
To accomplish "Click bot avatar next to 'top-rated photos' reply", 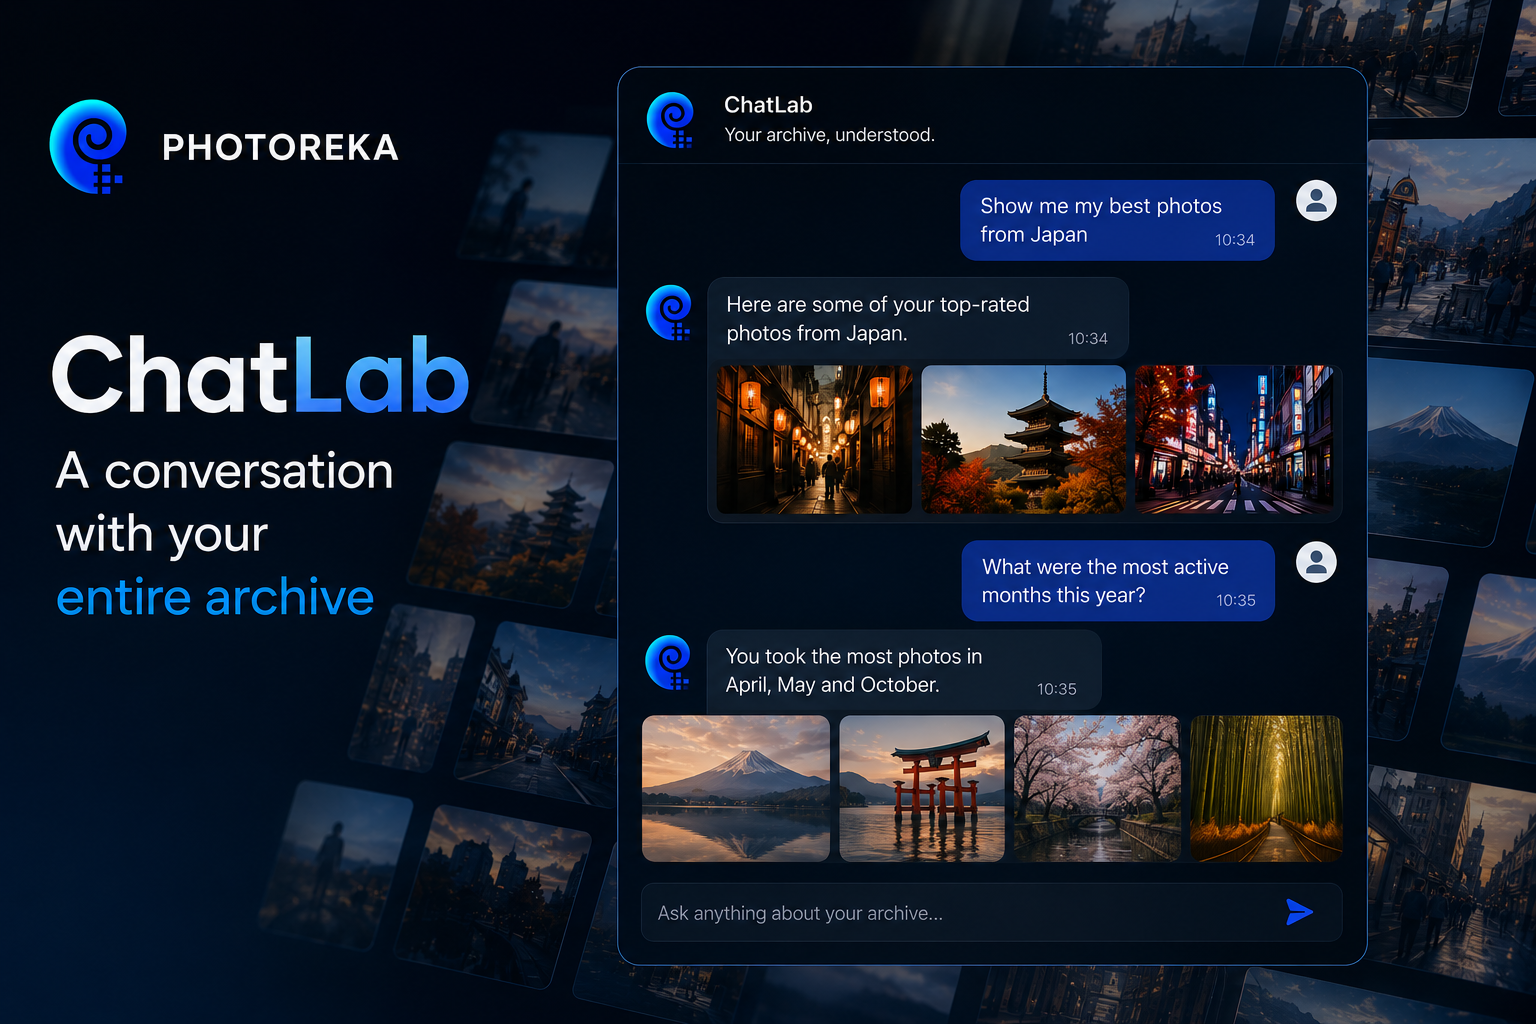I will coord(669,312).
